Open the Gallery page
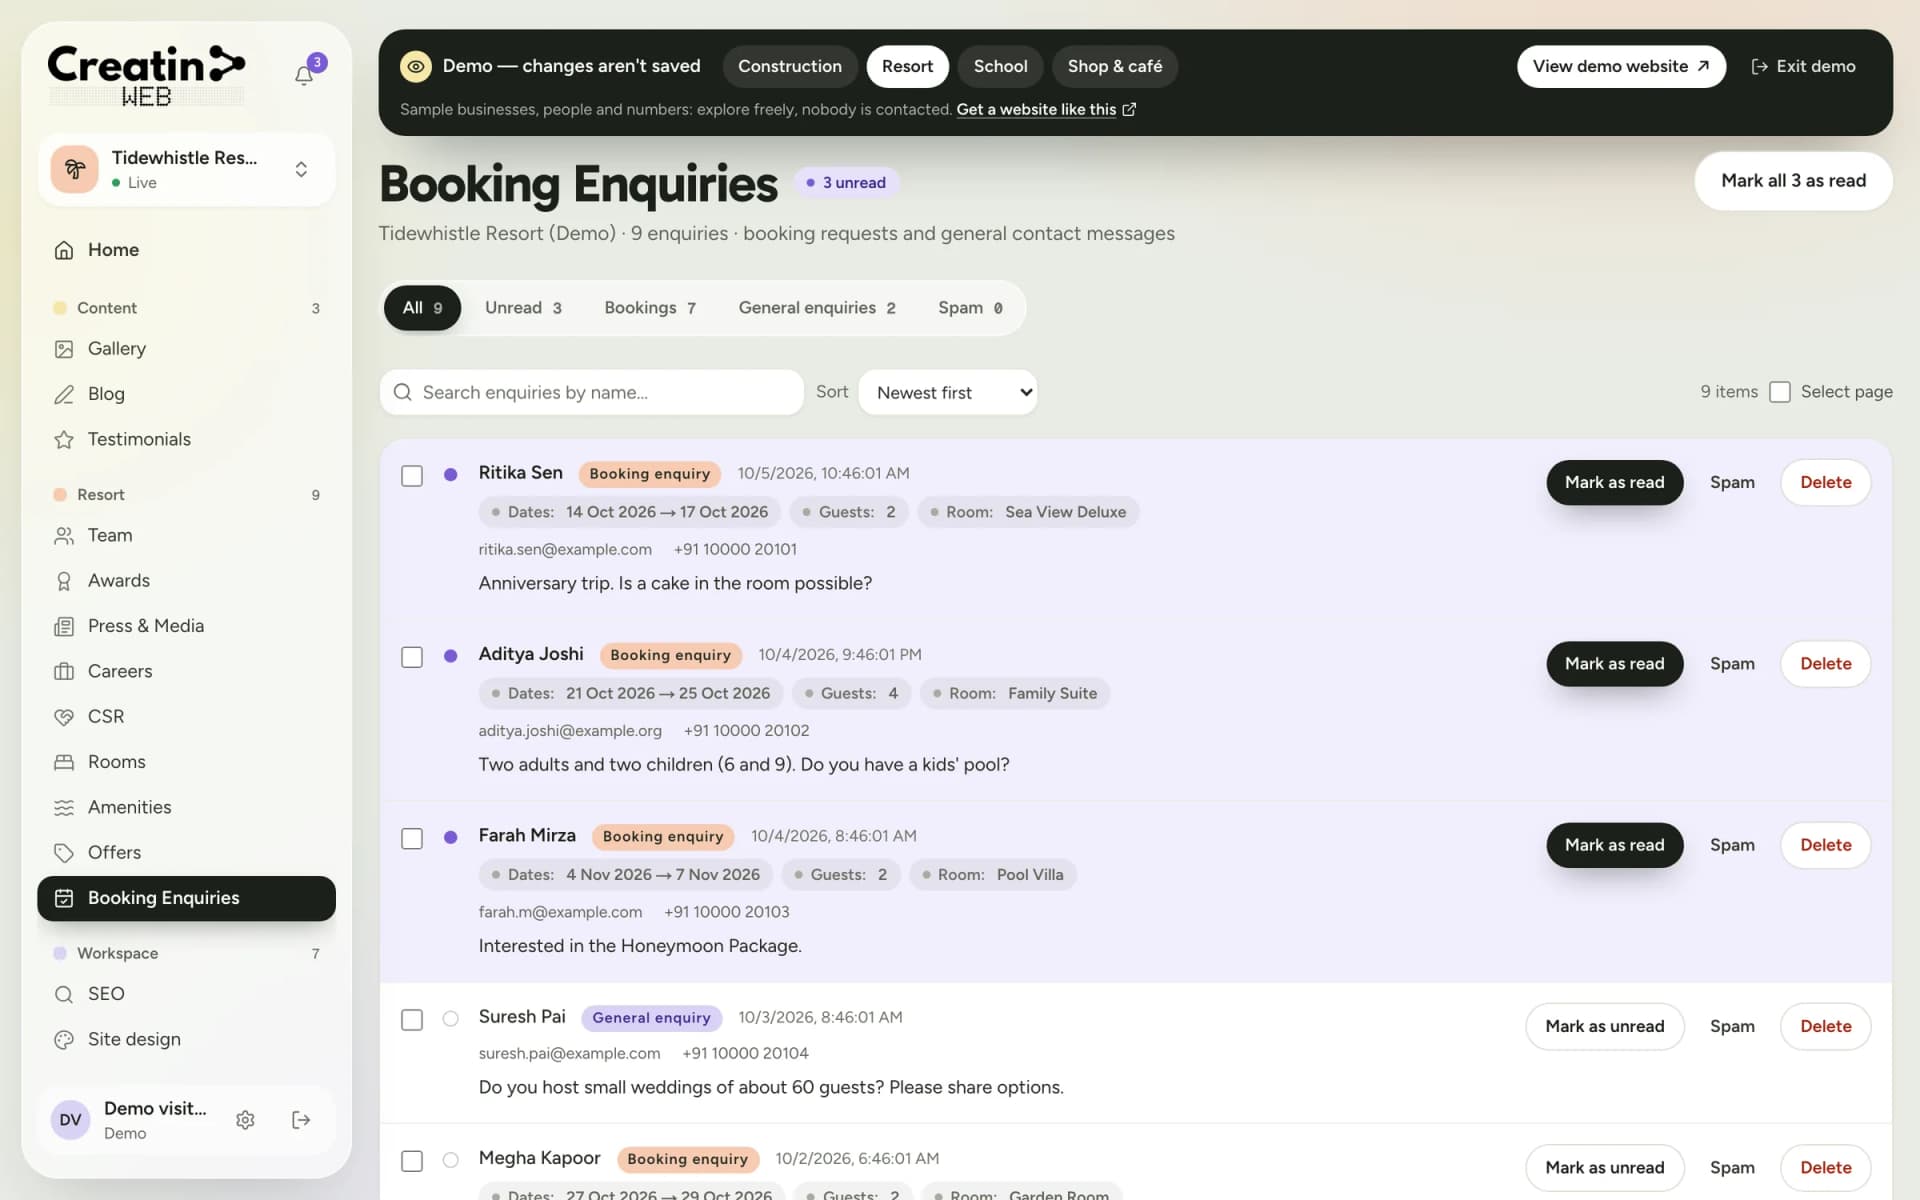The height and width of the screenshot is (1200, 1920). pos(186,349)
